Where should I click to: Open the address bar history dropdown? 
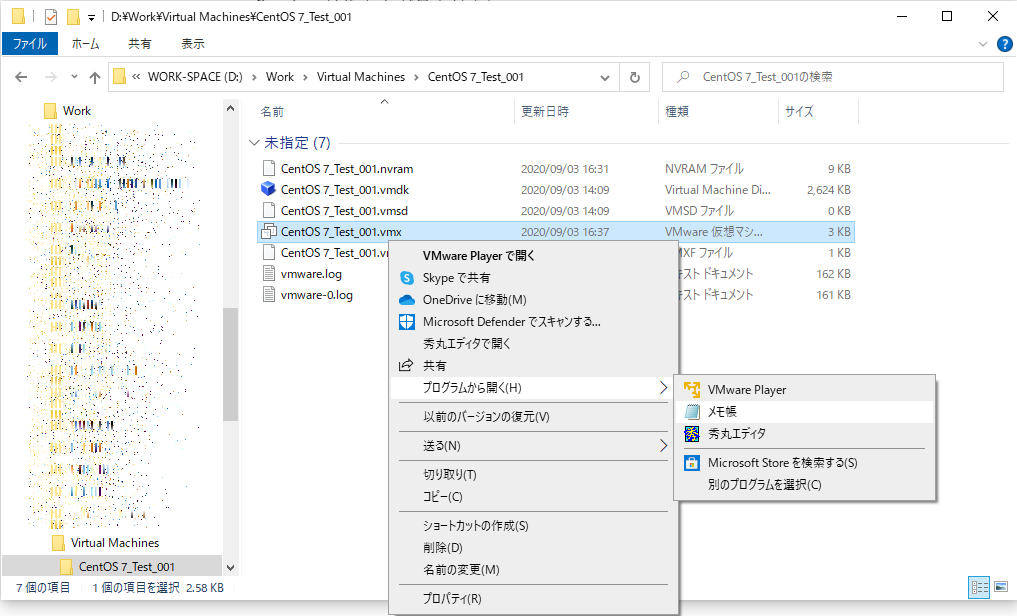[605, 77]
